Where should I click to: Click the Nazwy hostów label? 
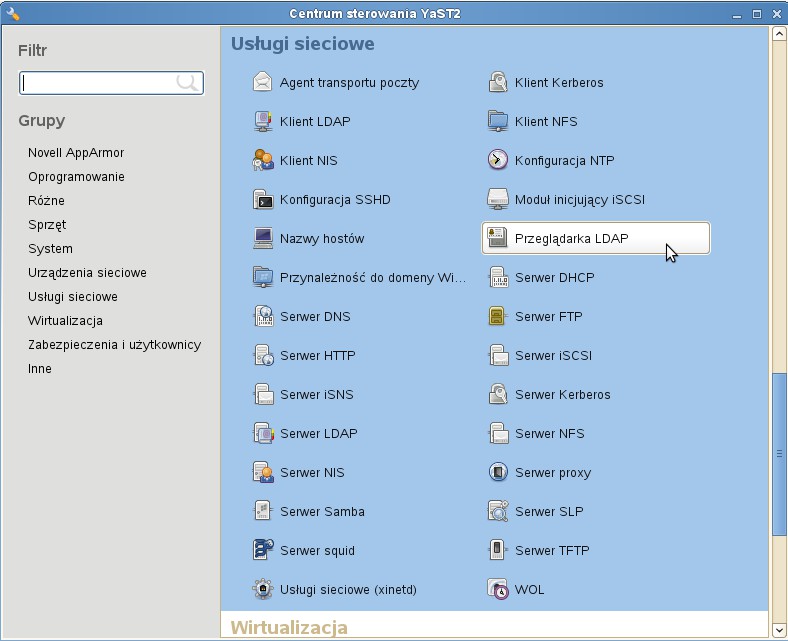point(322,239)
